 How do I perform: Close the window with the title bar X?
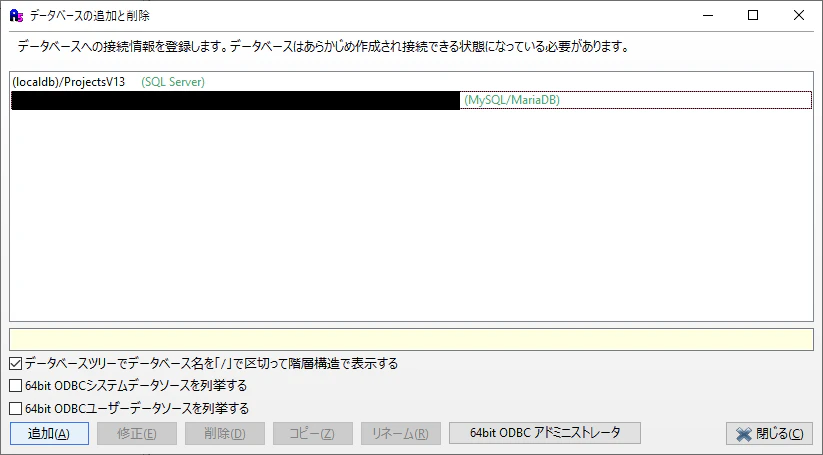(x=798, y=15)
